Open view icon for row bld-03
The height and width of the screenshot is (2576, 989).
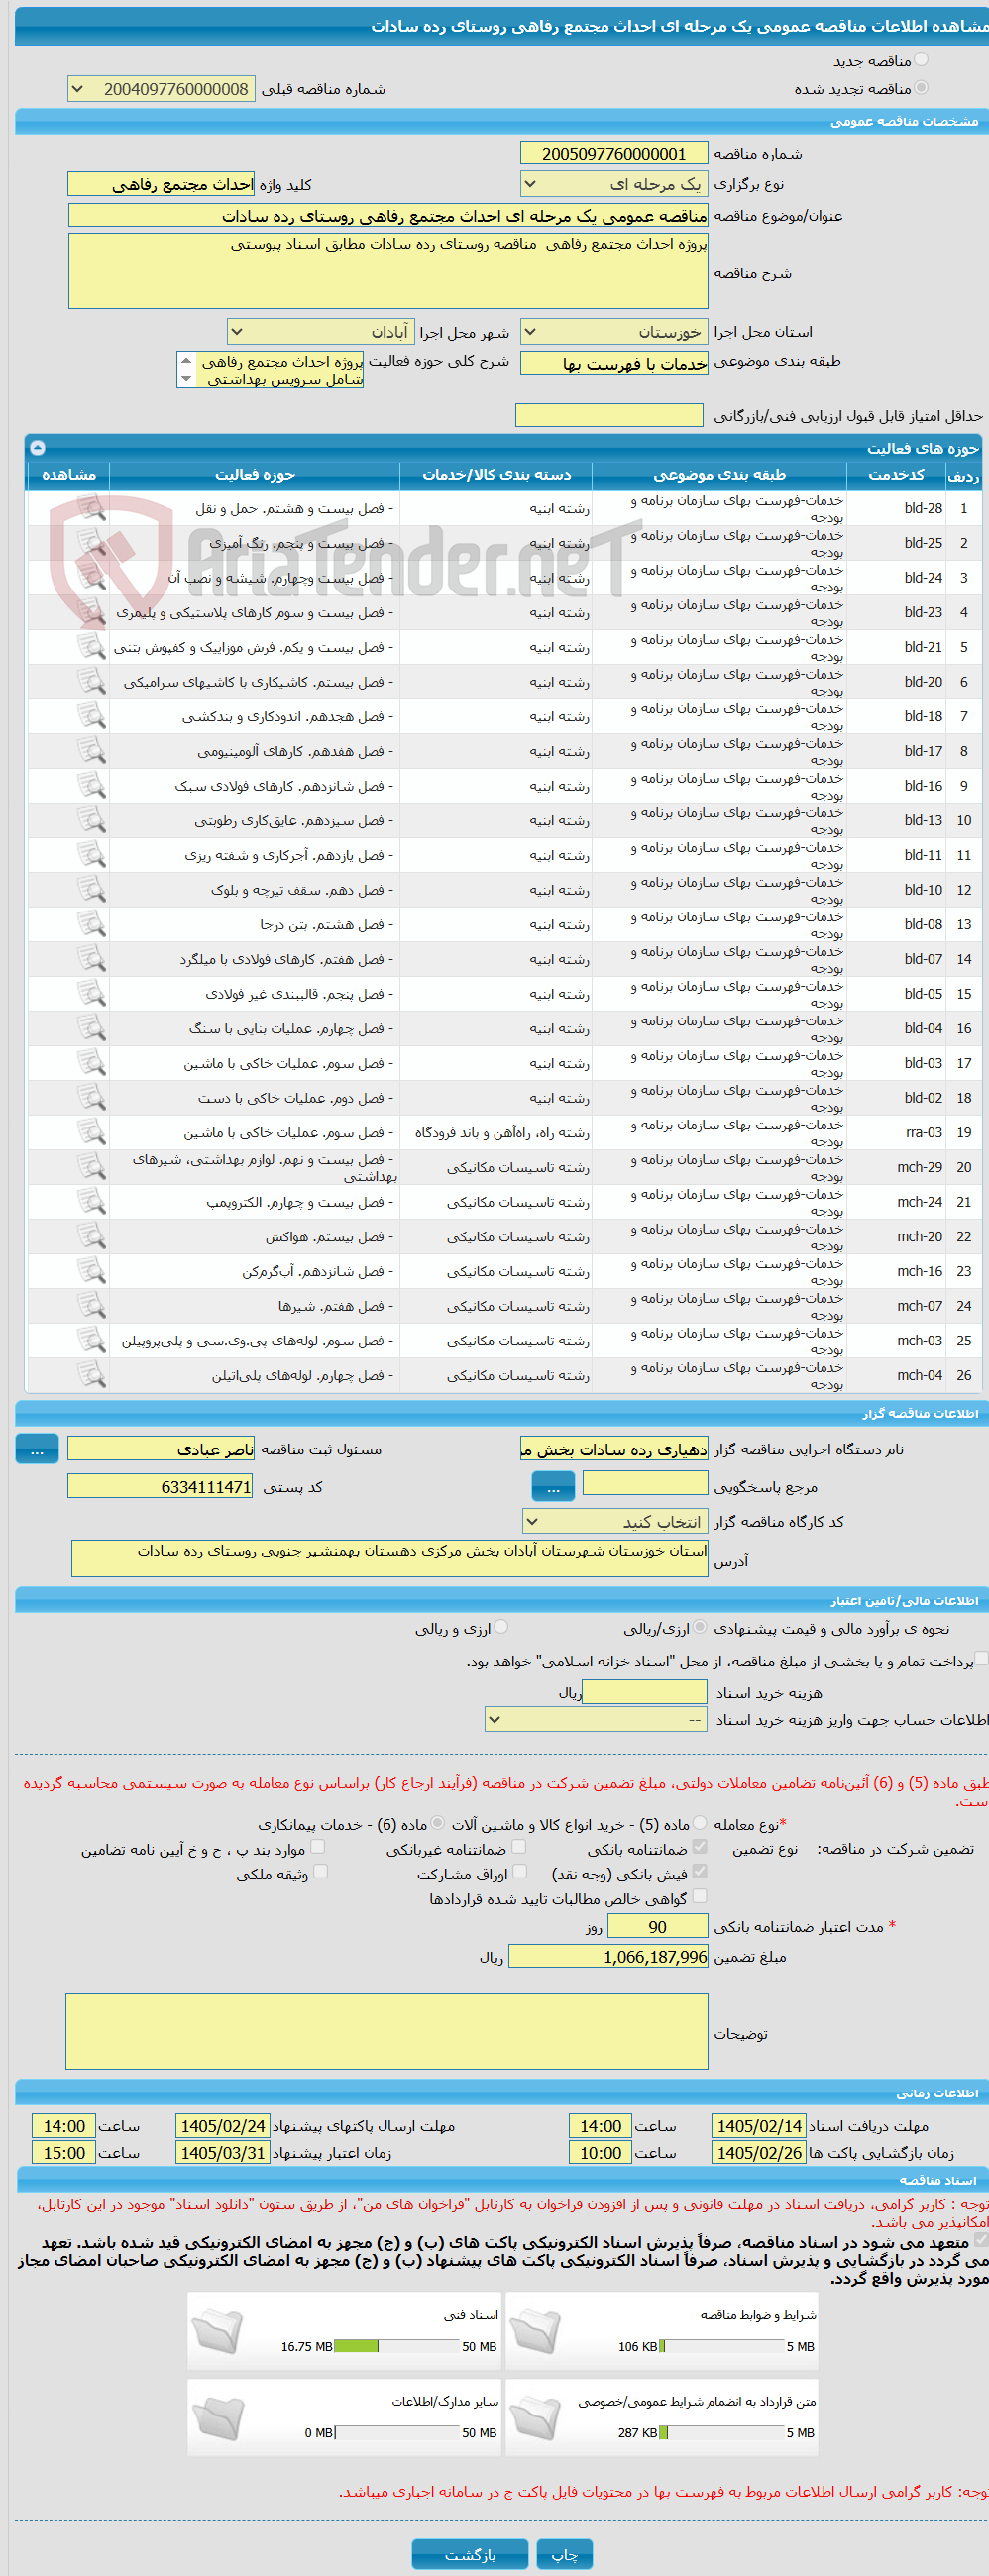[91, 1063]
